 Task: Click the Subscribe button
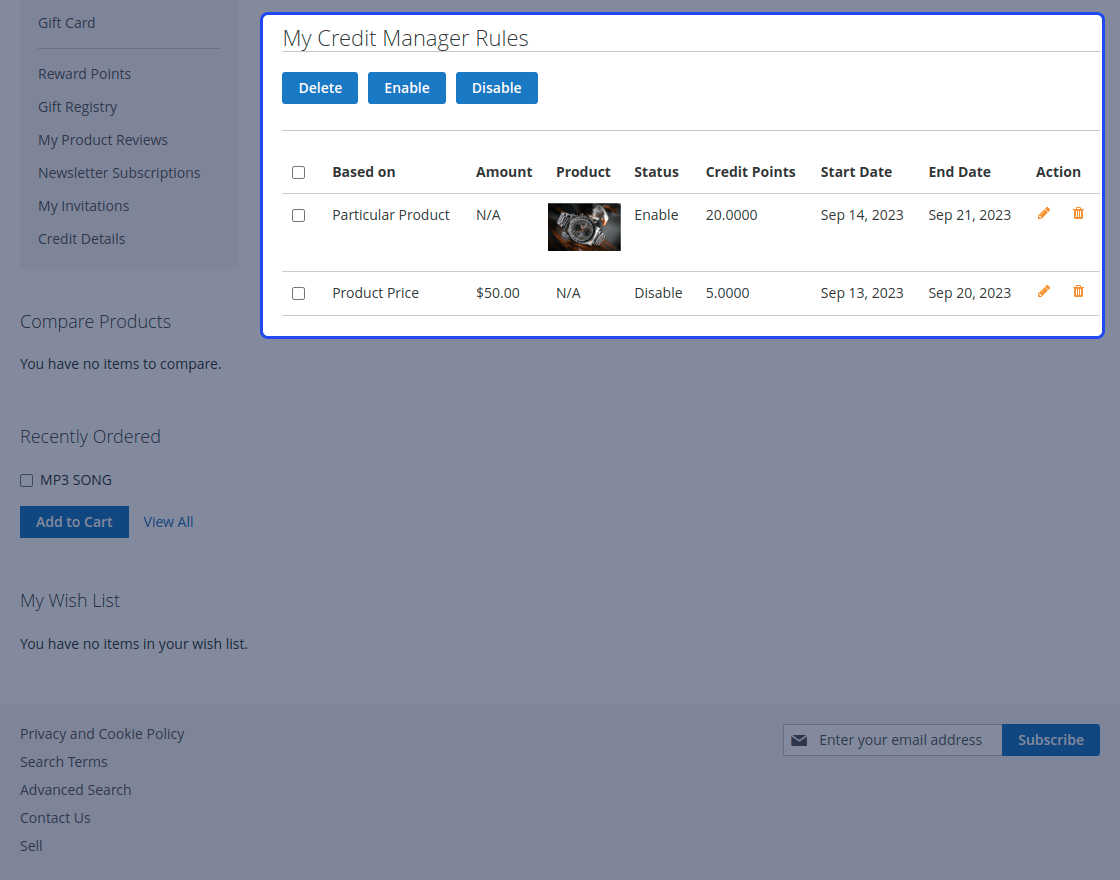[x=1051, y=740]
